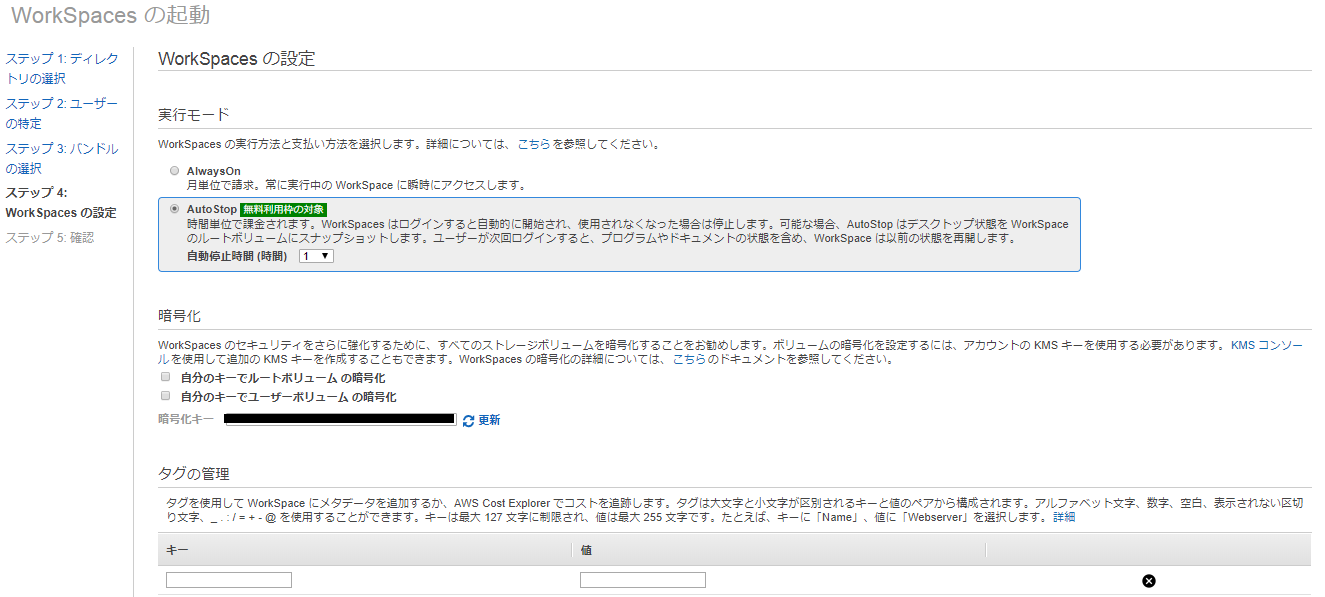Click the キー column header
Viewport: 1325px width, 597px height.
click(x=177, y=550)
